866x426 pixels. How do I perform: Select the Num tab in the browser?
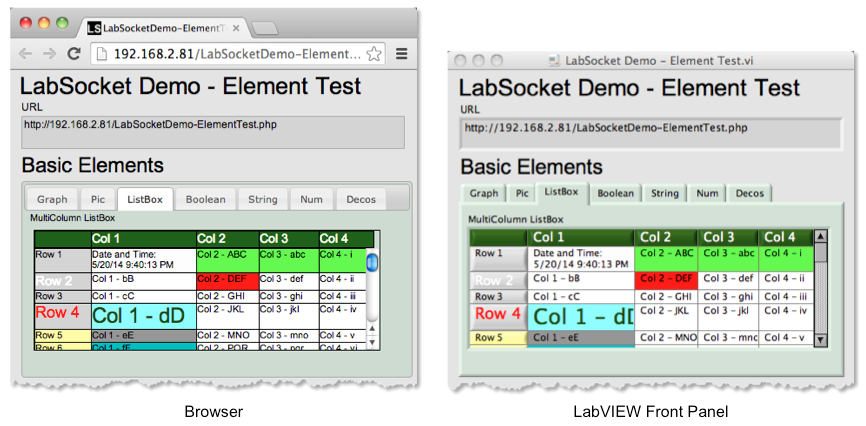[x=311, y=199]
